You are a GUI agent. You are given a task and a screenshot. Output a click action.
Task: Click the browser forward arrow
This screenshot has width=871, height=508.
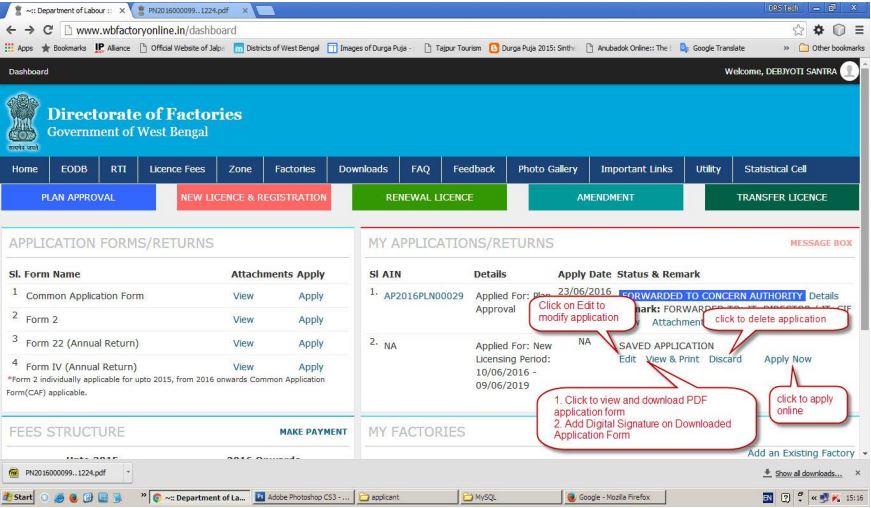click(x=29, y=30)
